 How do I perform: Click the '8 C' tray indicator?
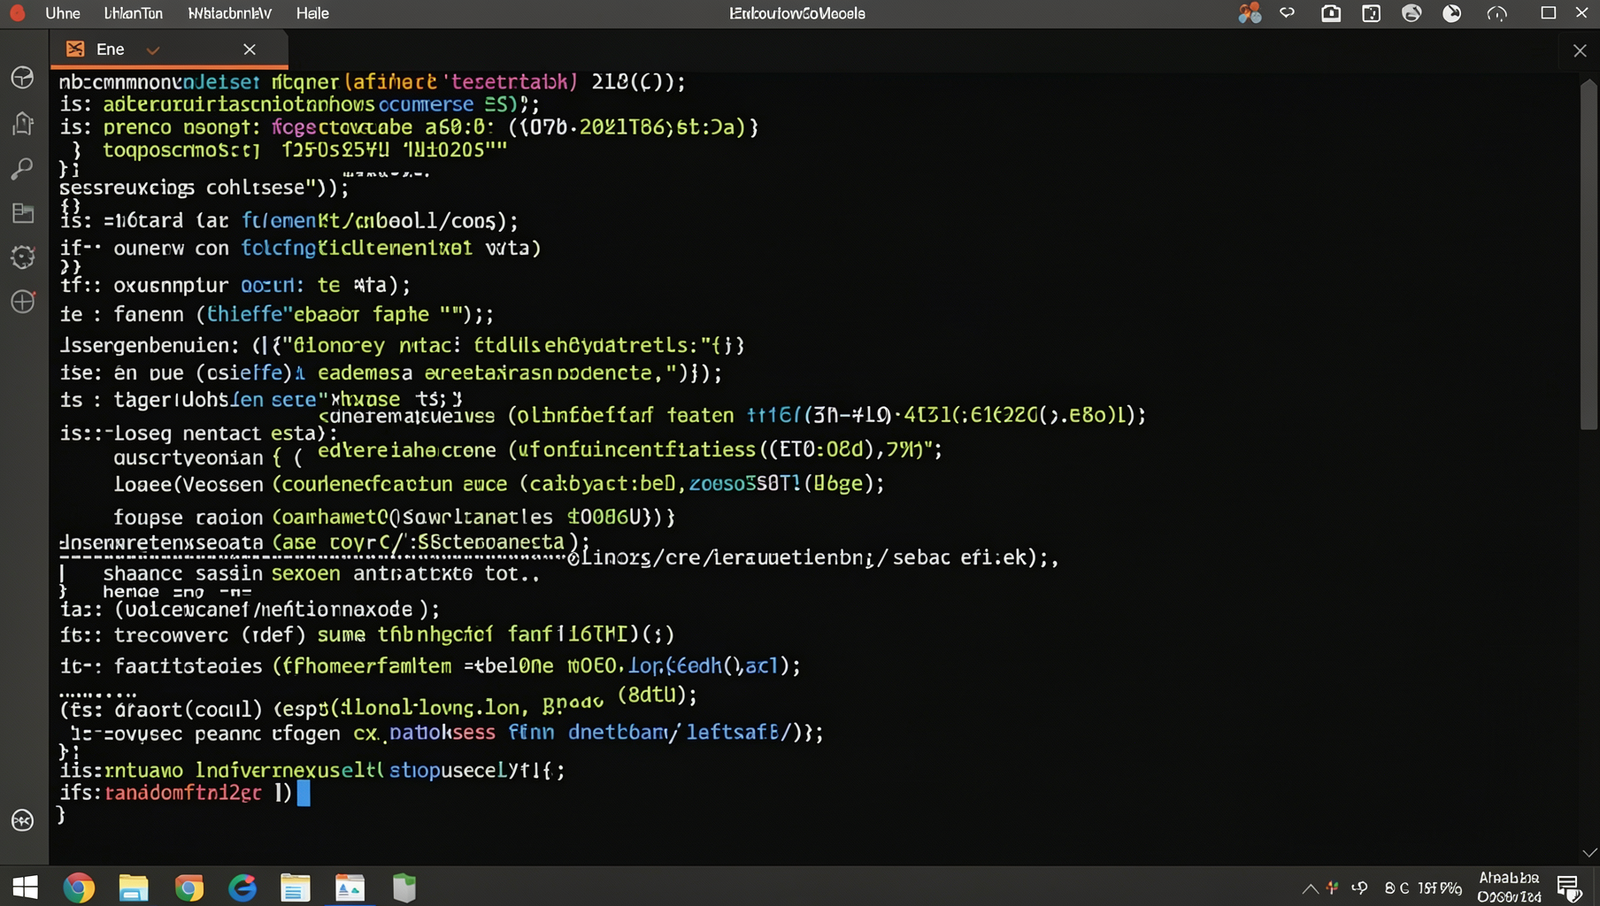(x=1397, y=888)
